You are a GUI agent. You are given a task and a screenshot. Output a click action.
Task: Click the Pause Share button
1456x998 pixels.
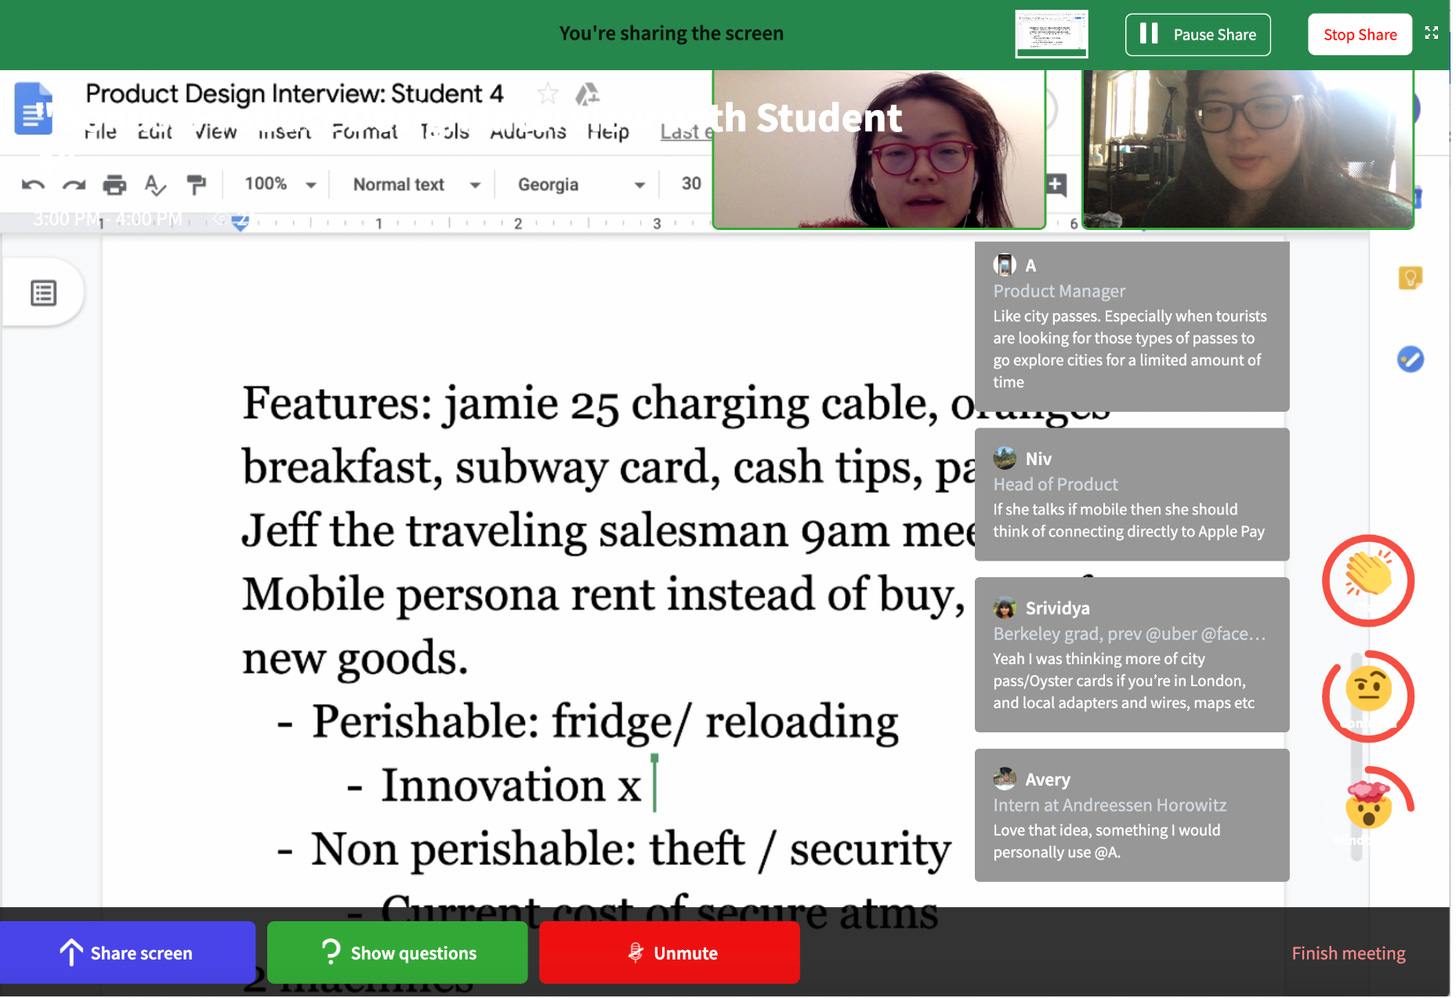(x=1197, y=34)
